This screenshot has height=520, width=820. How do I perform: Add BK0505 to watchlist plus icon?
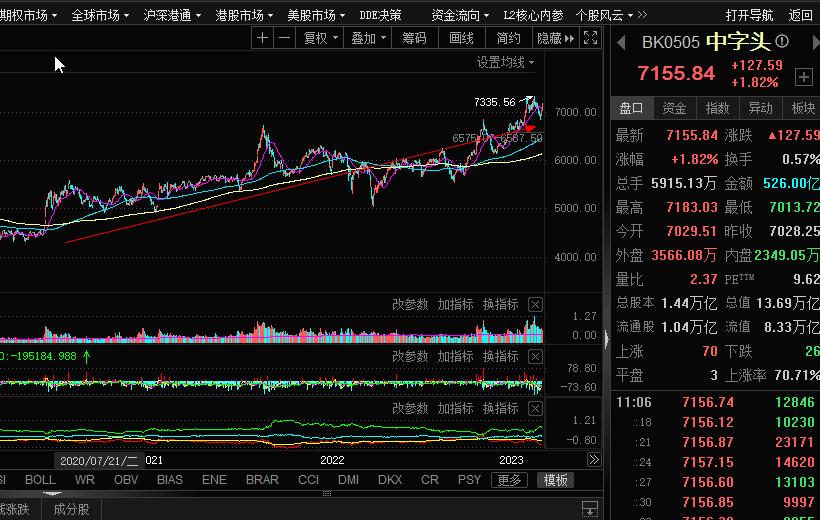pos(803,77)
